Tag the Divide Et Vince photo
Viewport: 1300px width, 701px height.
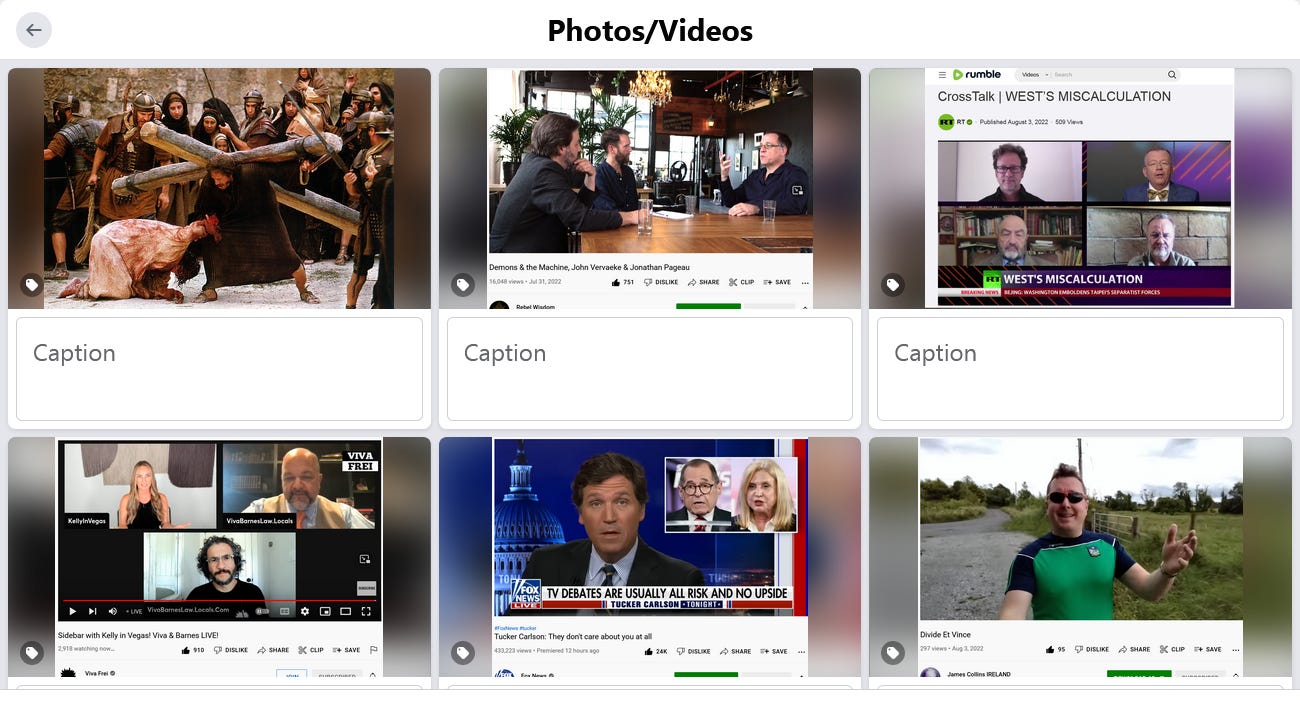click(893, 653)
